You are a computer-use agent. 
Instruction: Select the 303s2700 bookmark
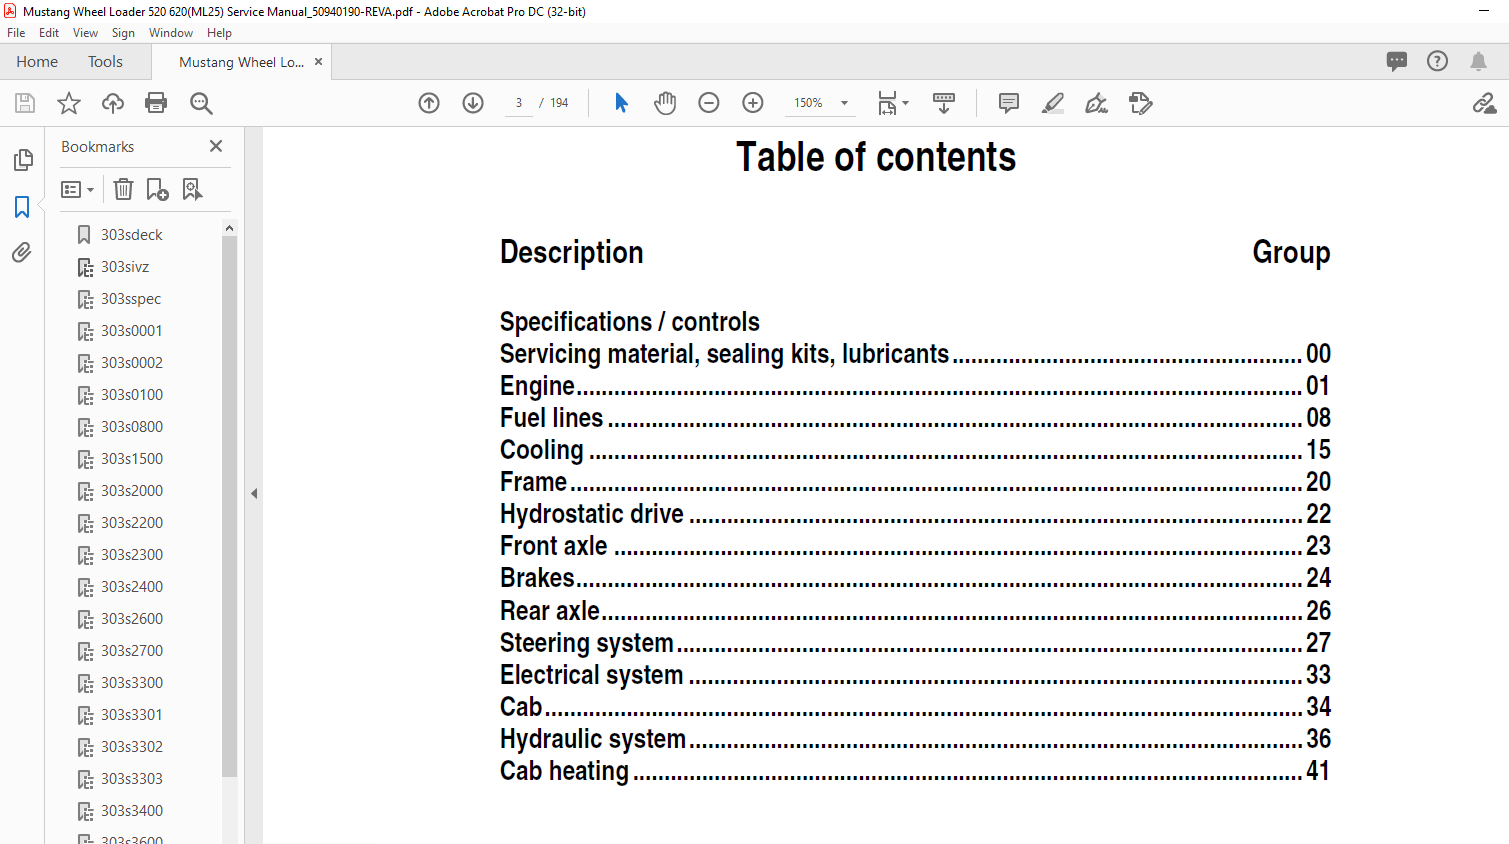[x=131, y=651]
